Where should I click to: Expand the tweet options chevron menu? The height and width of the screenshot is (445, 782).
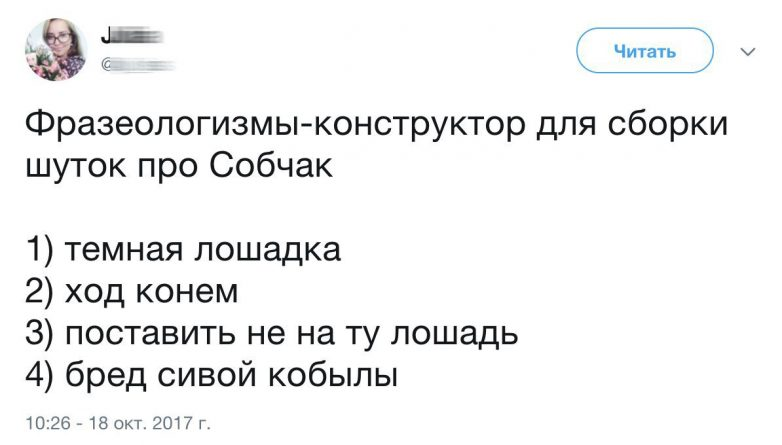(x=746, y=49)
